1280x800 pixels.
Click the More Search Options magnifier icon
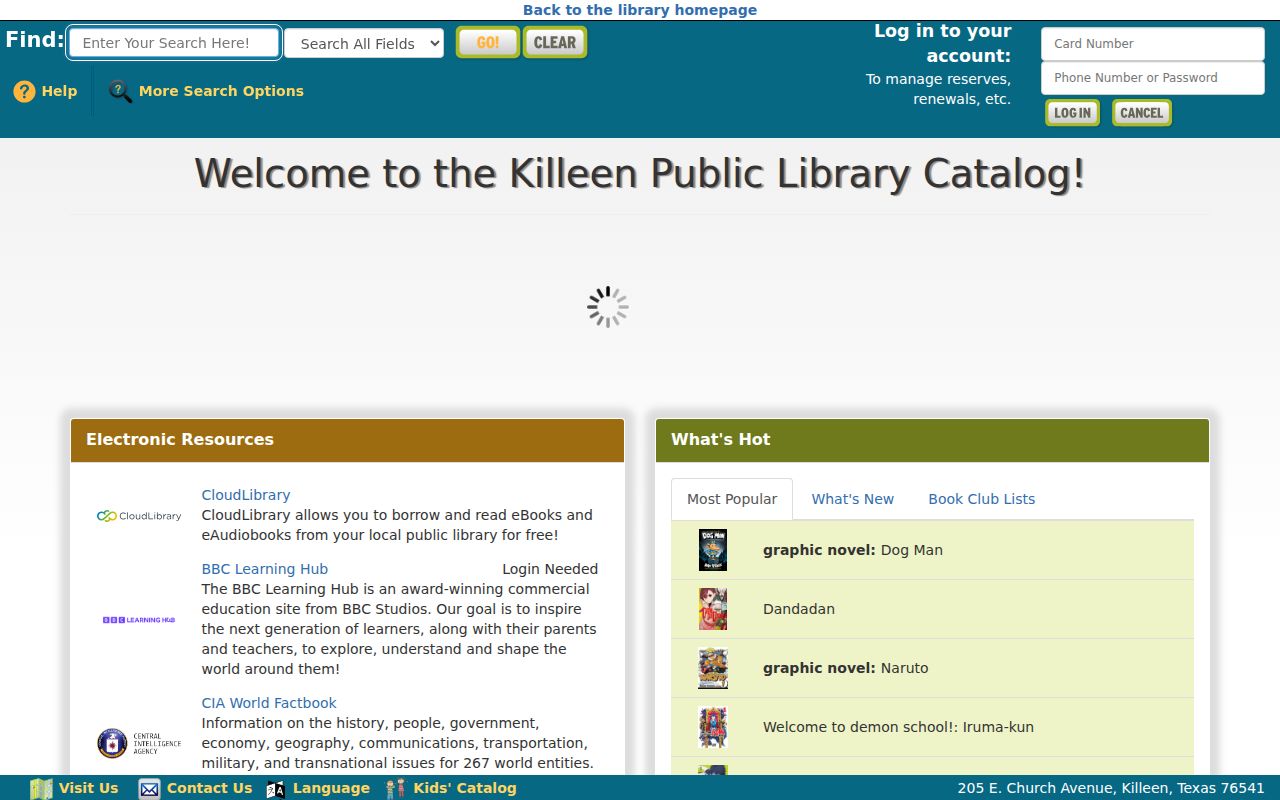(120, 91)
